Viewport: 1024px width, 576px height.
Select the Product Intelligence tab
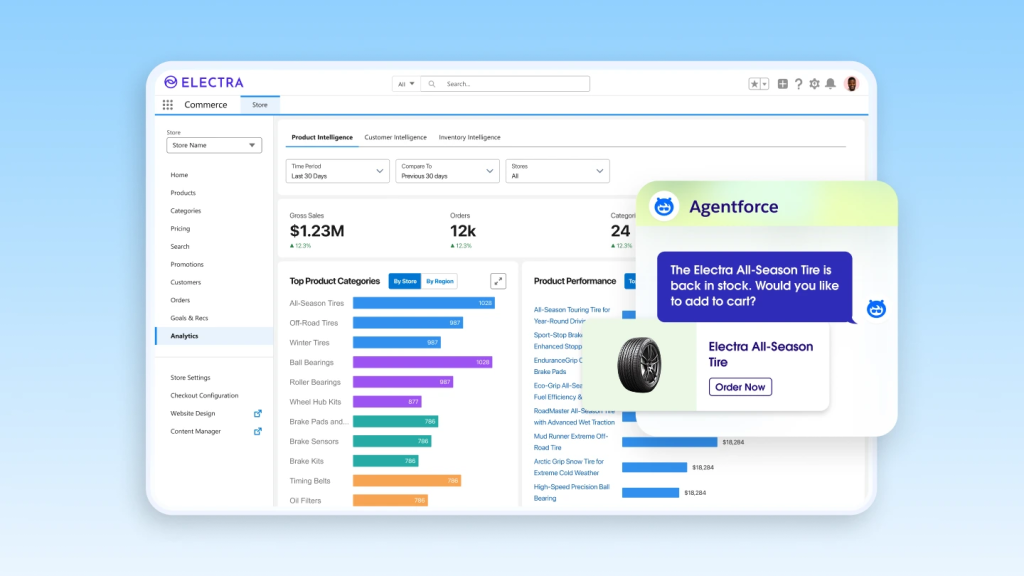point(322,137)
